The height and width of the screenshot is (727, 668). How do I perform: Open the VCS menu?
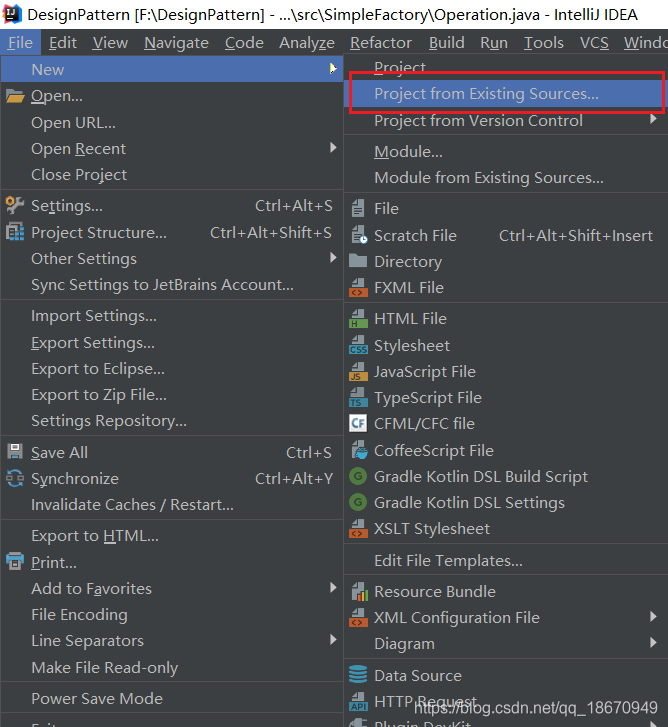(x=594, y=43)
